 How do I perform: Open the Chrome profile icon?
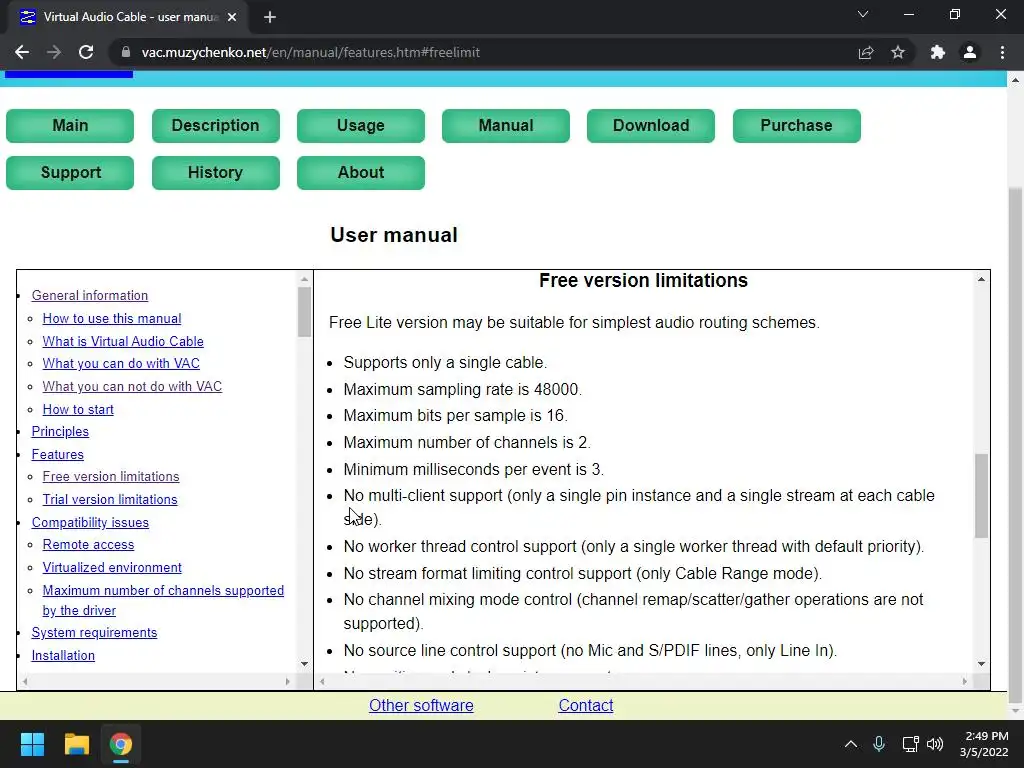click(970, 52)
